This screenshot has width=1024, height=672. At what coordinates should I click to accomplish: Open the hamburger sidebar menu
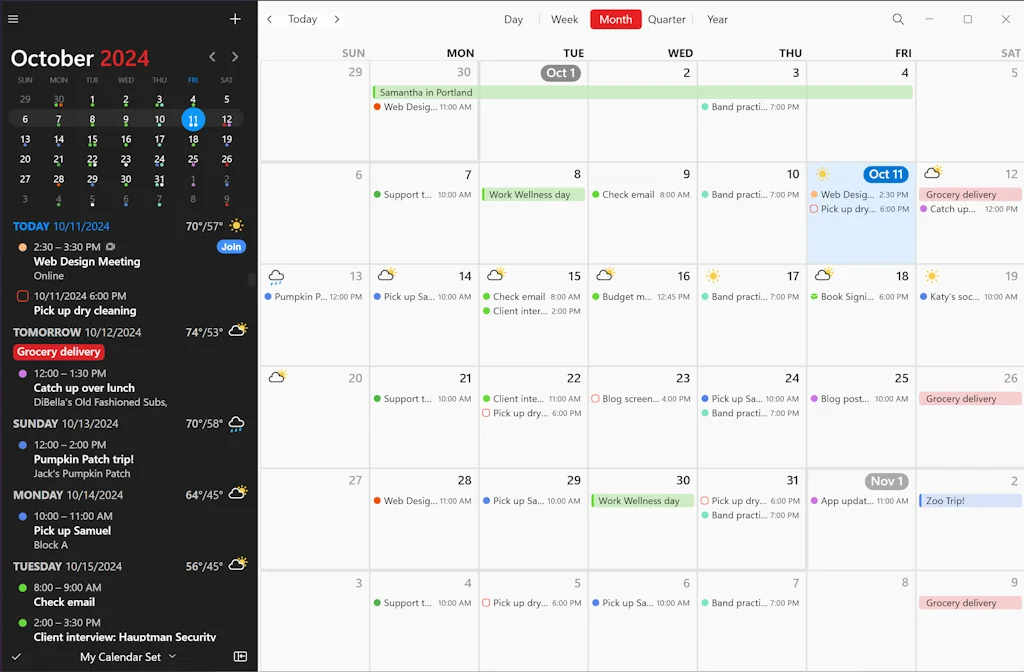coord(13,19)
